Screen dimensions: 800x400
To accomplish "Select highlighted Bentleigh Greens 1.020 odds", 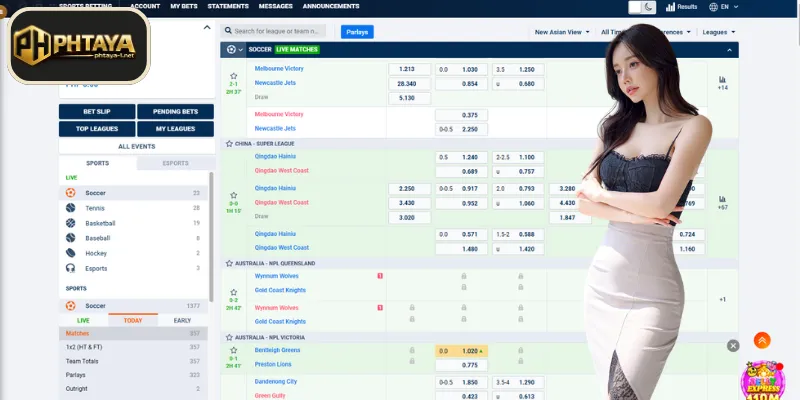I will [x=461, y=351].
